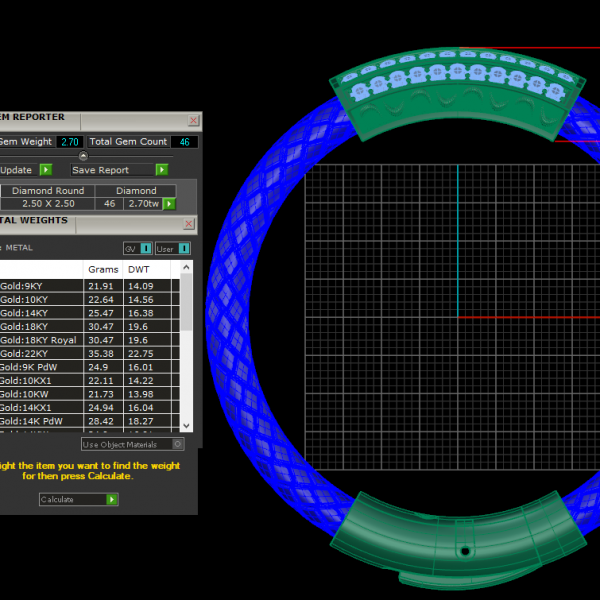
Task: Close the Gem Reporter panel
Action: pos(193,121)
